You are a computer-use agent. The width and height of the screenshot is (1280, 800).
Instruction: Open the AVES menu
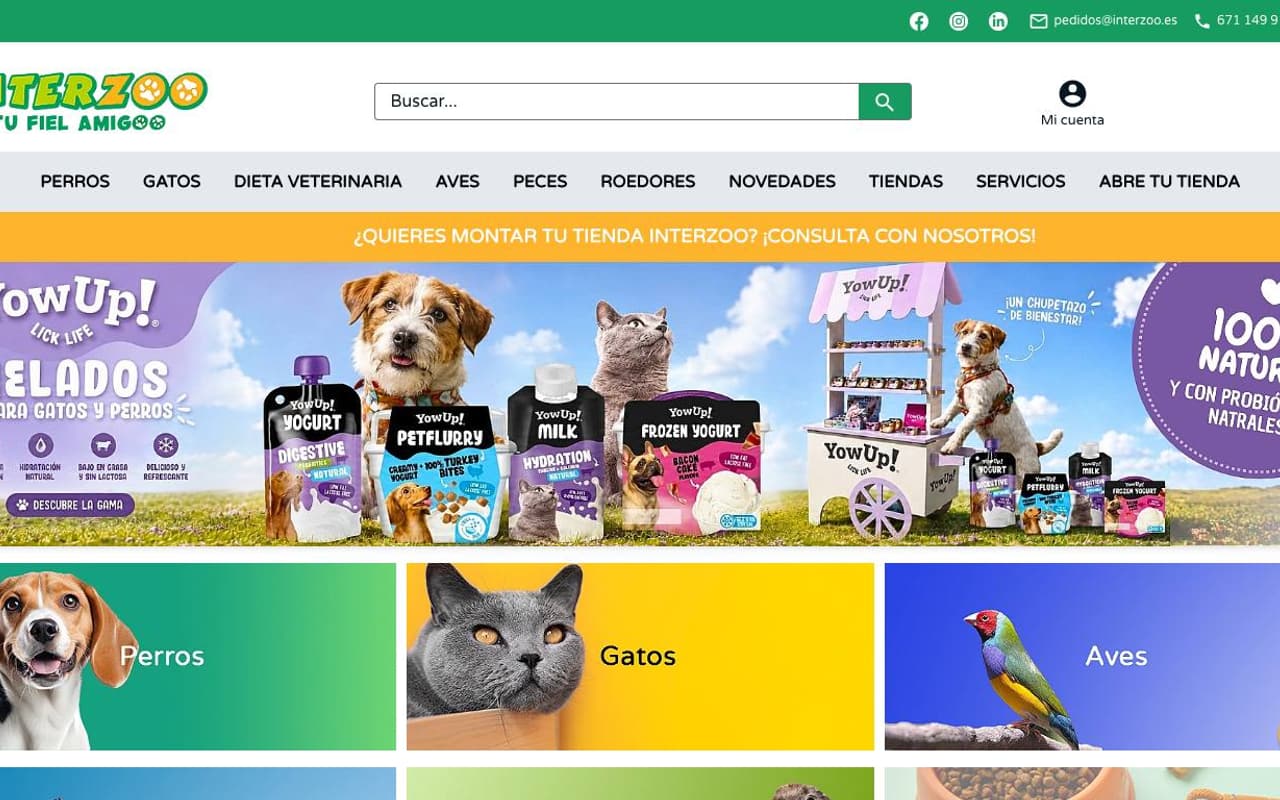[x=457, y=181]
